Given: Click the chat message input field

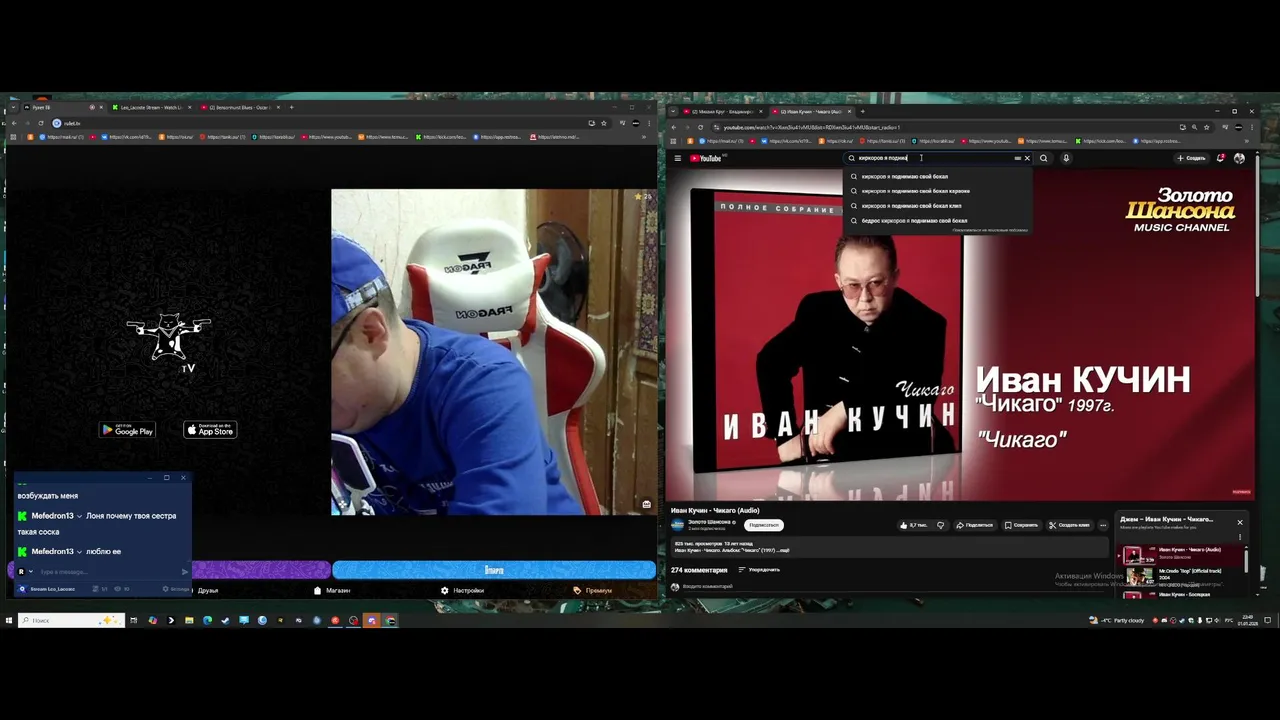Looking at the screenshot, I should point(108,572).
